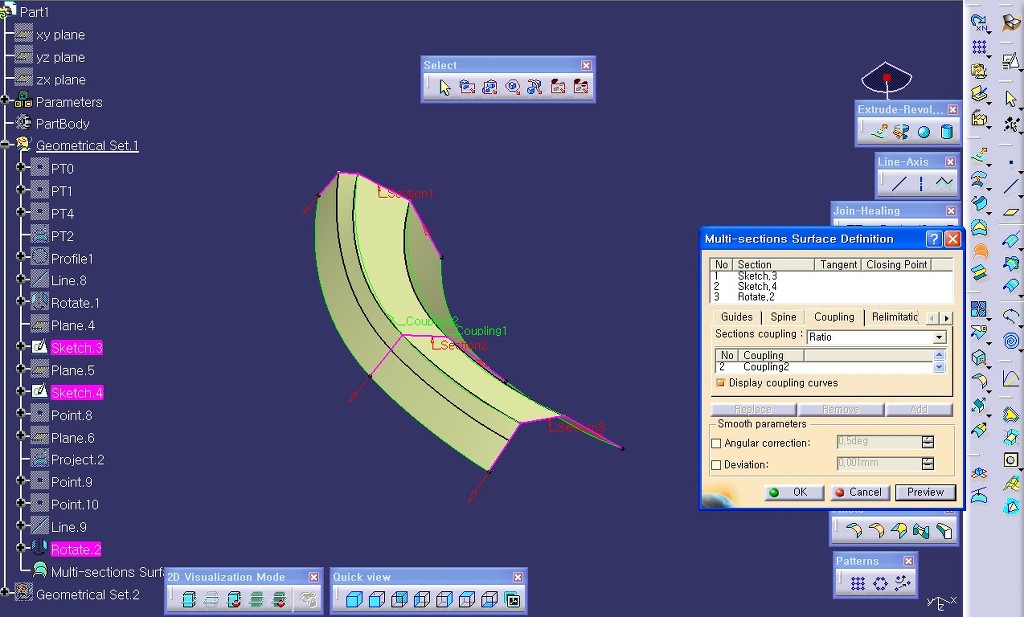Open the Spine tab
The image size is (1024, 617).
(783, 317)
